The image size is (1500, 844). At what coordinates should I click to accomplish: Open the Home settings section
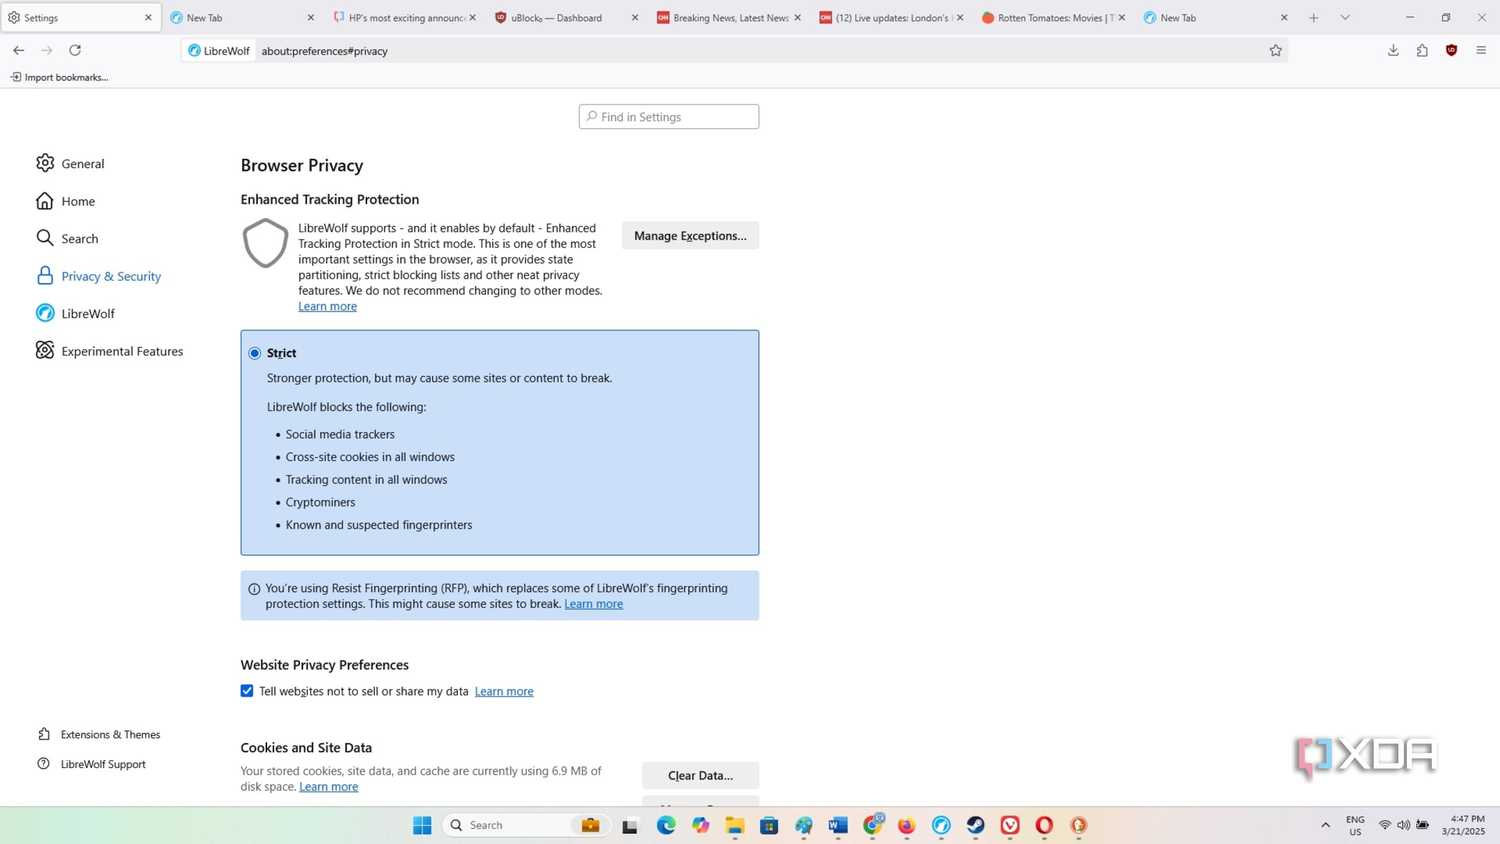coord(66,201)
